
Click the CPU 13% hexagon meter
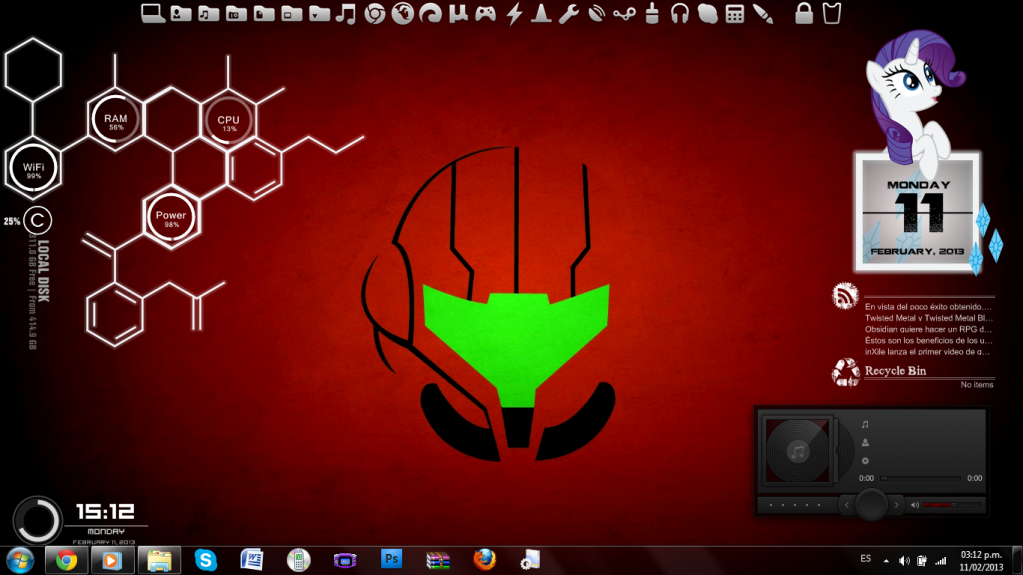228,122
